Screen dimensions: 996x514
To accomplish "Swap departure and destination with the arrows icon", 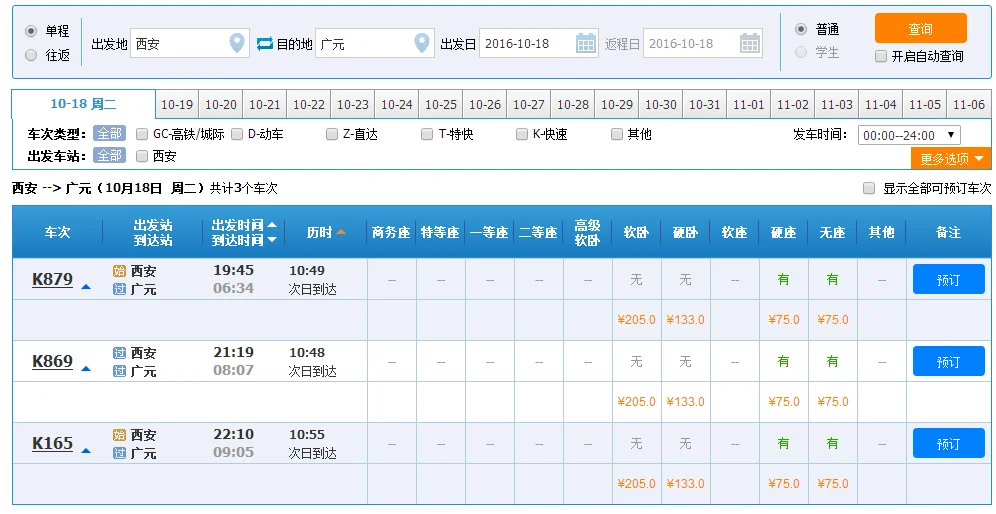I will point(264,44).
